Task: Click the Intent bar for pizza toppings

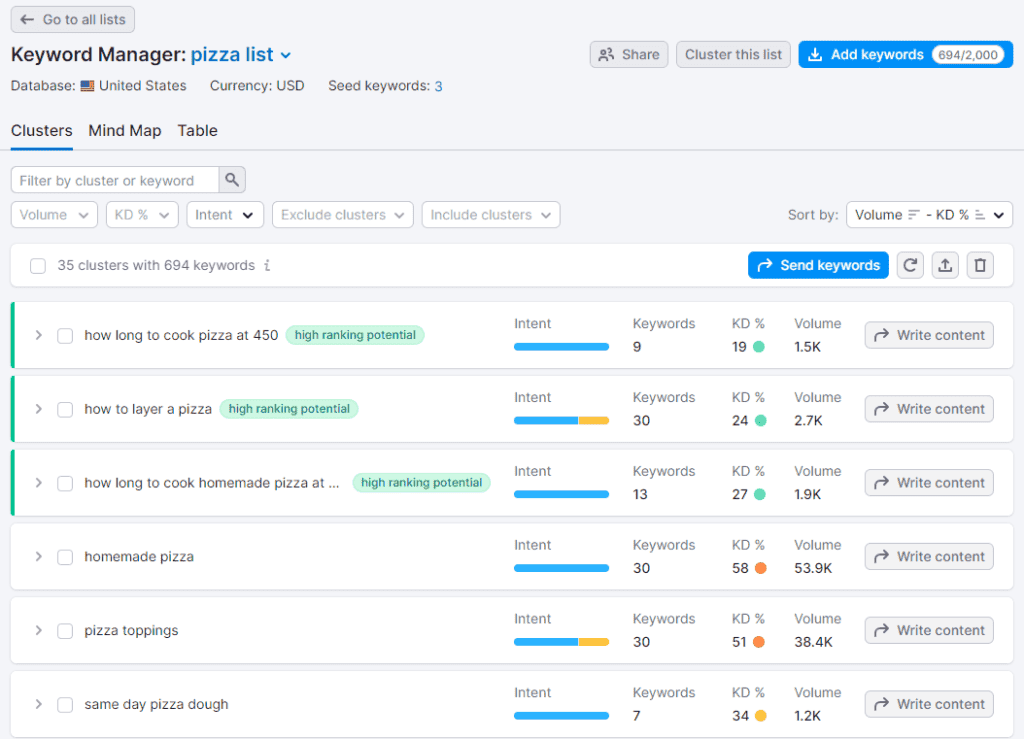Action: (x=561, y=642)
